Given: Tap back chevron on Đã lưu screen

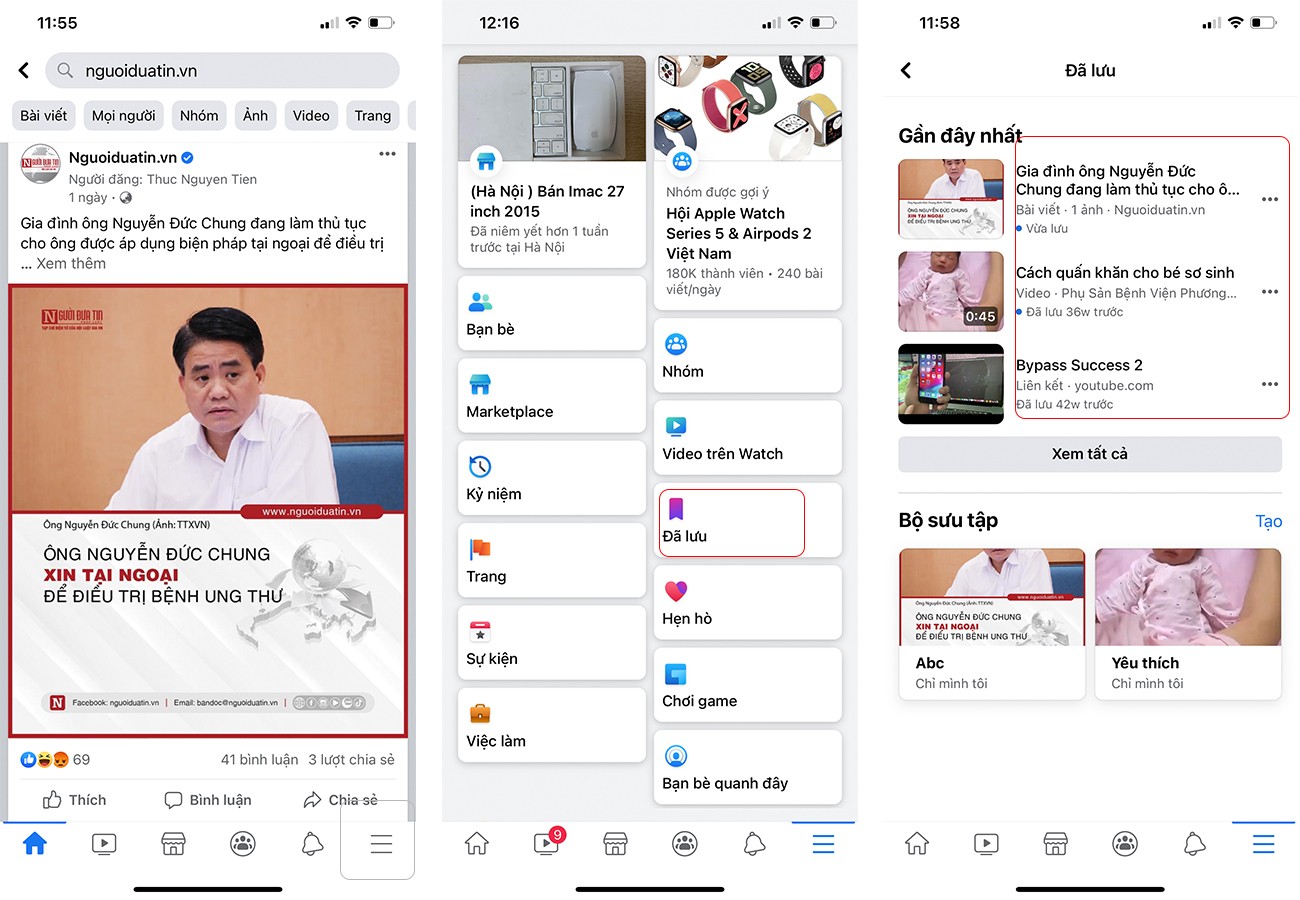Looking at the screenshot, I should click(906, 70).
